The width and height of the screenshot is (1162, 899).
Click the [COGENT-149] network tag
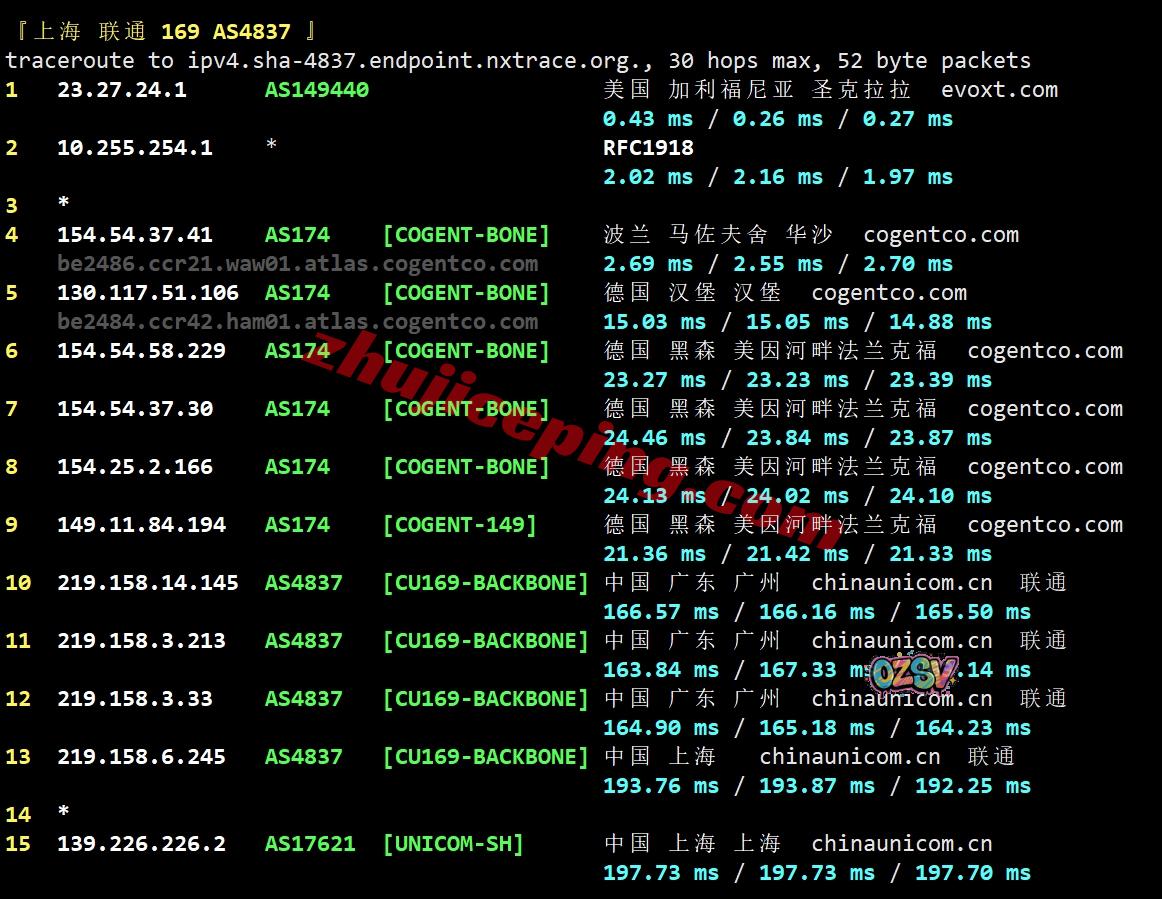point(459,525)
